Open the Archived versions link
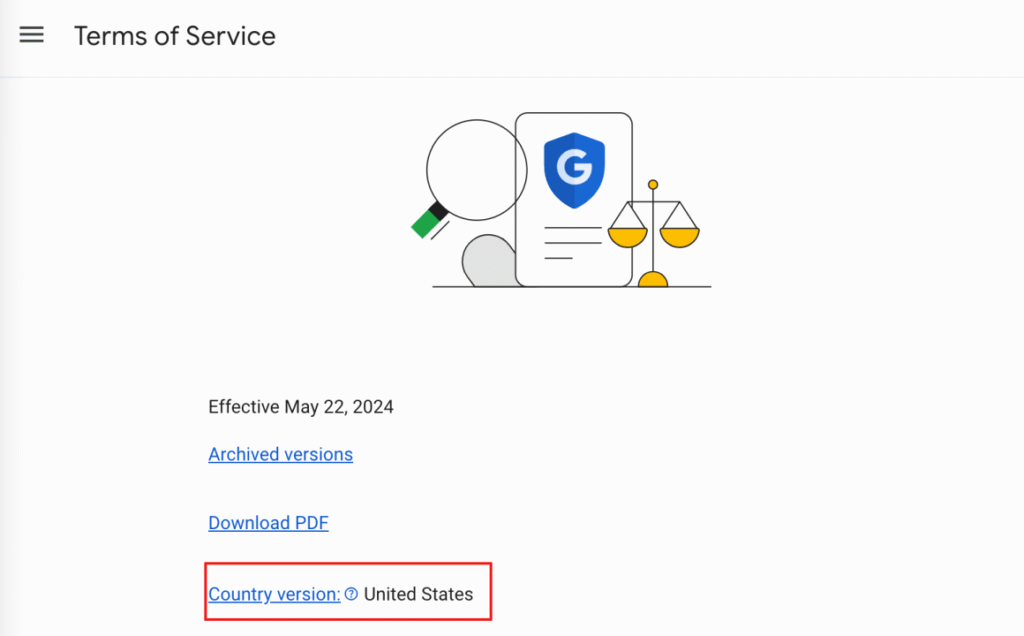 [280, 454]
